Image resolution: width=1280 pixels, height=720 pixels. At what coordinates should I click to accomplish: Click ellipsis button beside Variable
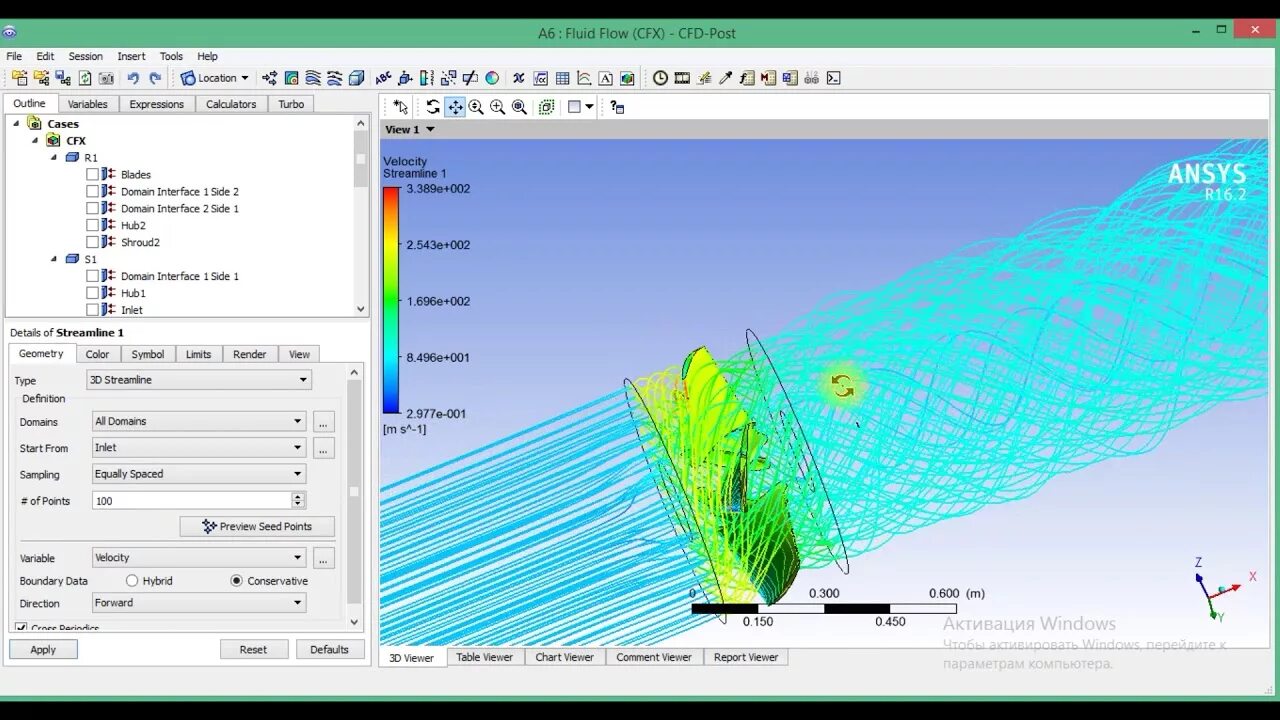[x=323, y=558]
